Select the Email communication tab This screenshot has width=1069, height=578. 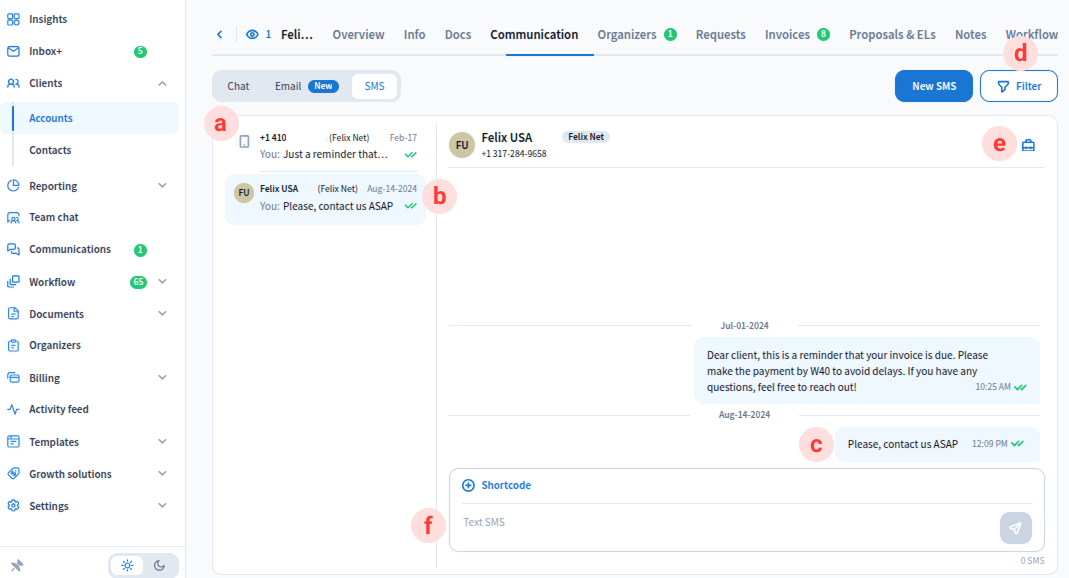point(306,86)
